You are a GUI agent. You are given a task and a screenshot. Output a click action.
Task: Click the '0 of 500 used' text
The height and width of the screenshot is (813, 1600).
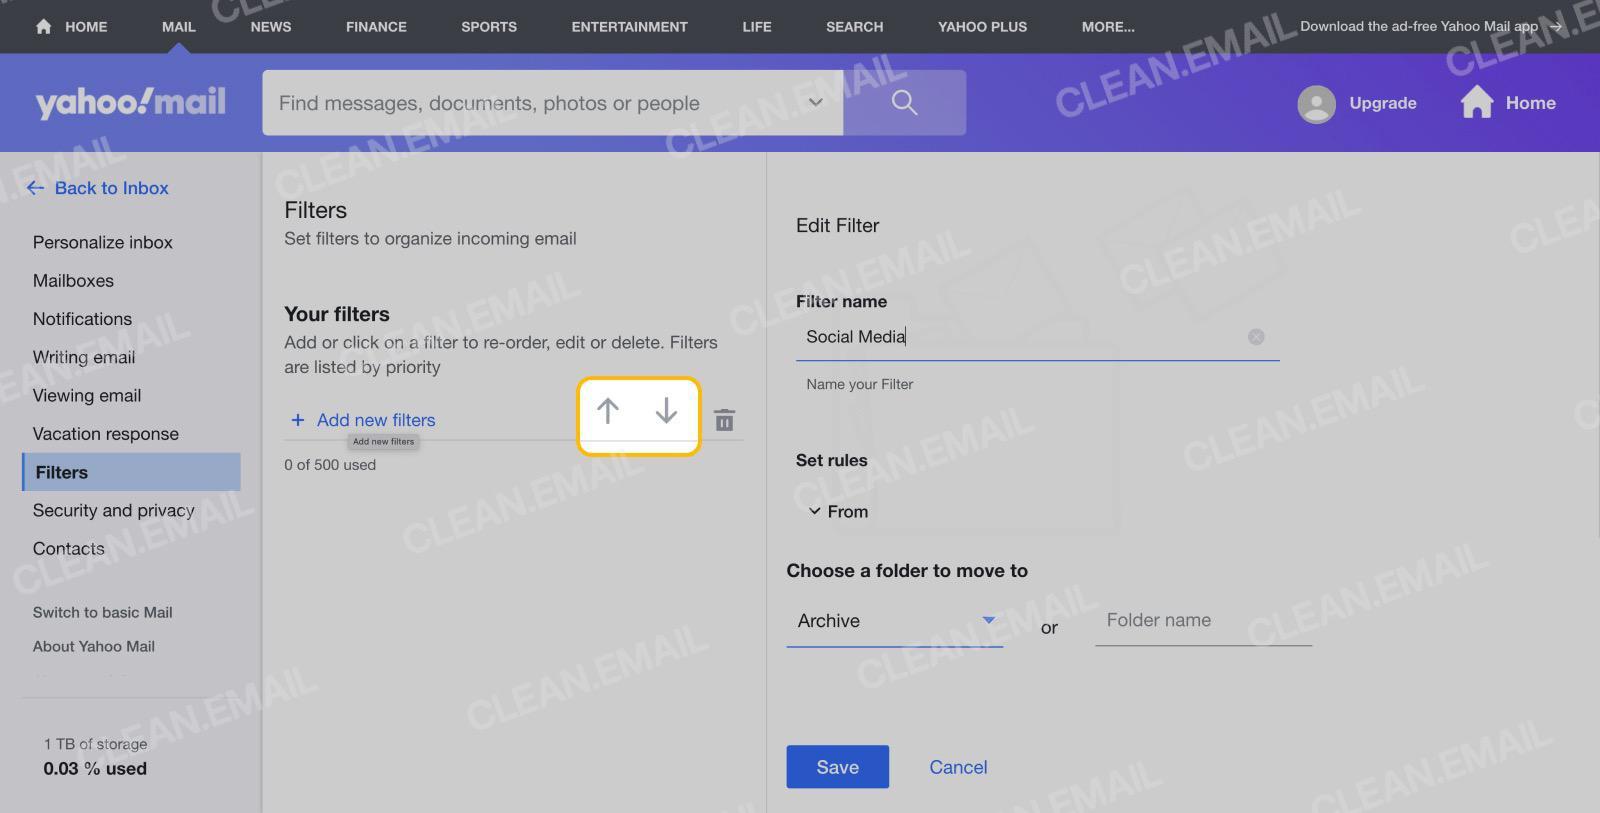(x=330, y=465)
